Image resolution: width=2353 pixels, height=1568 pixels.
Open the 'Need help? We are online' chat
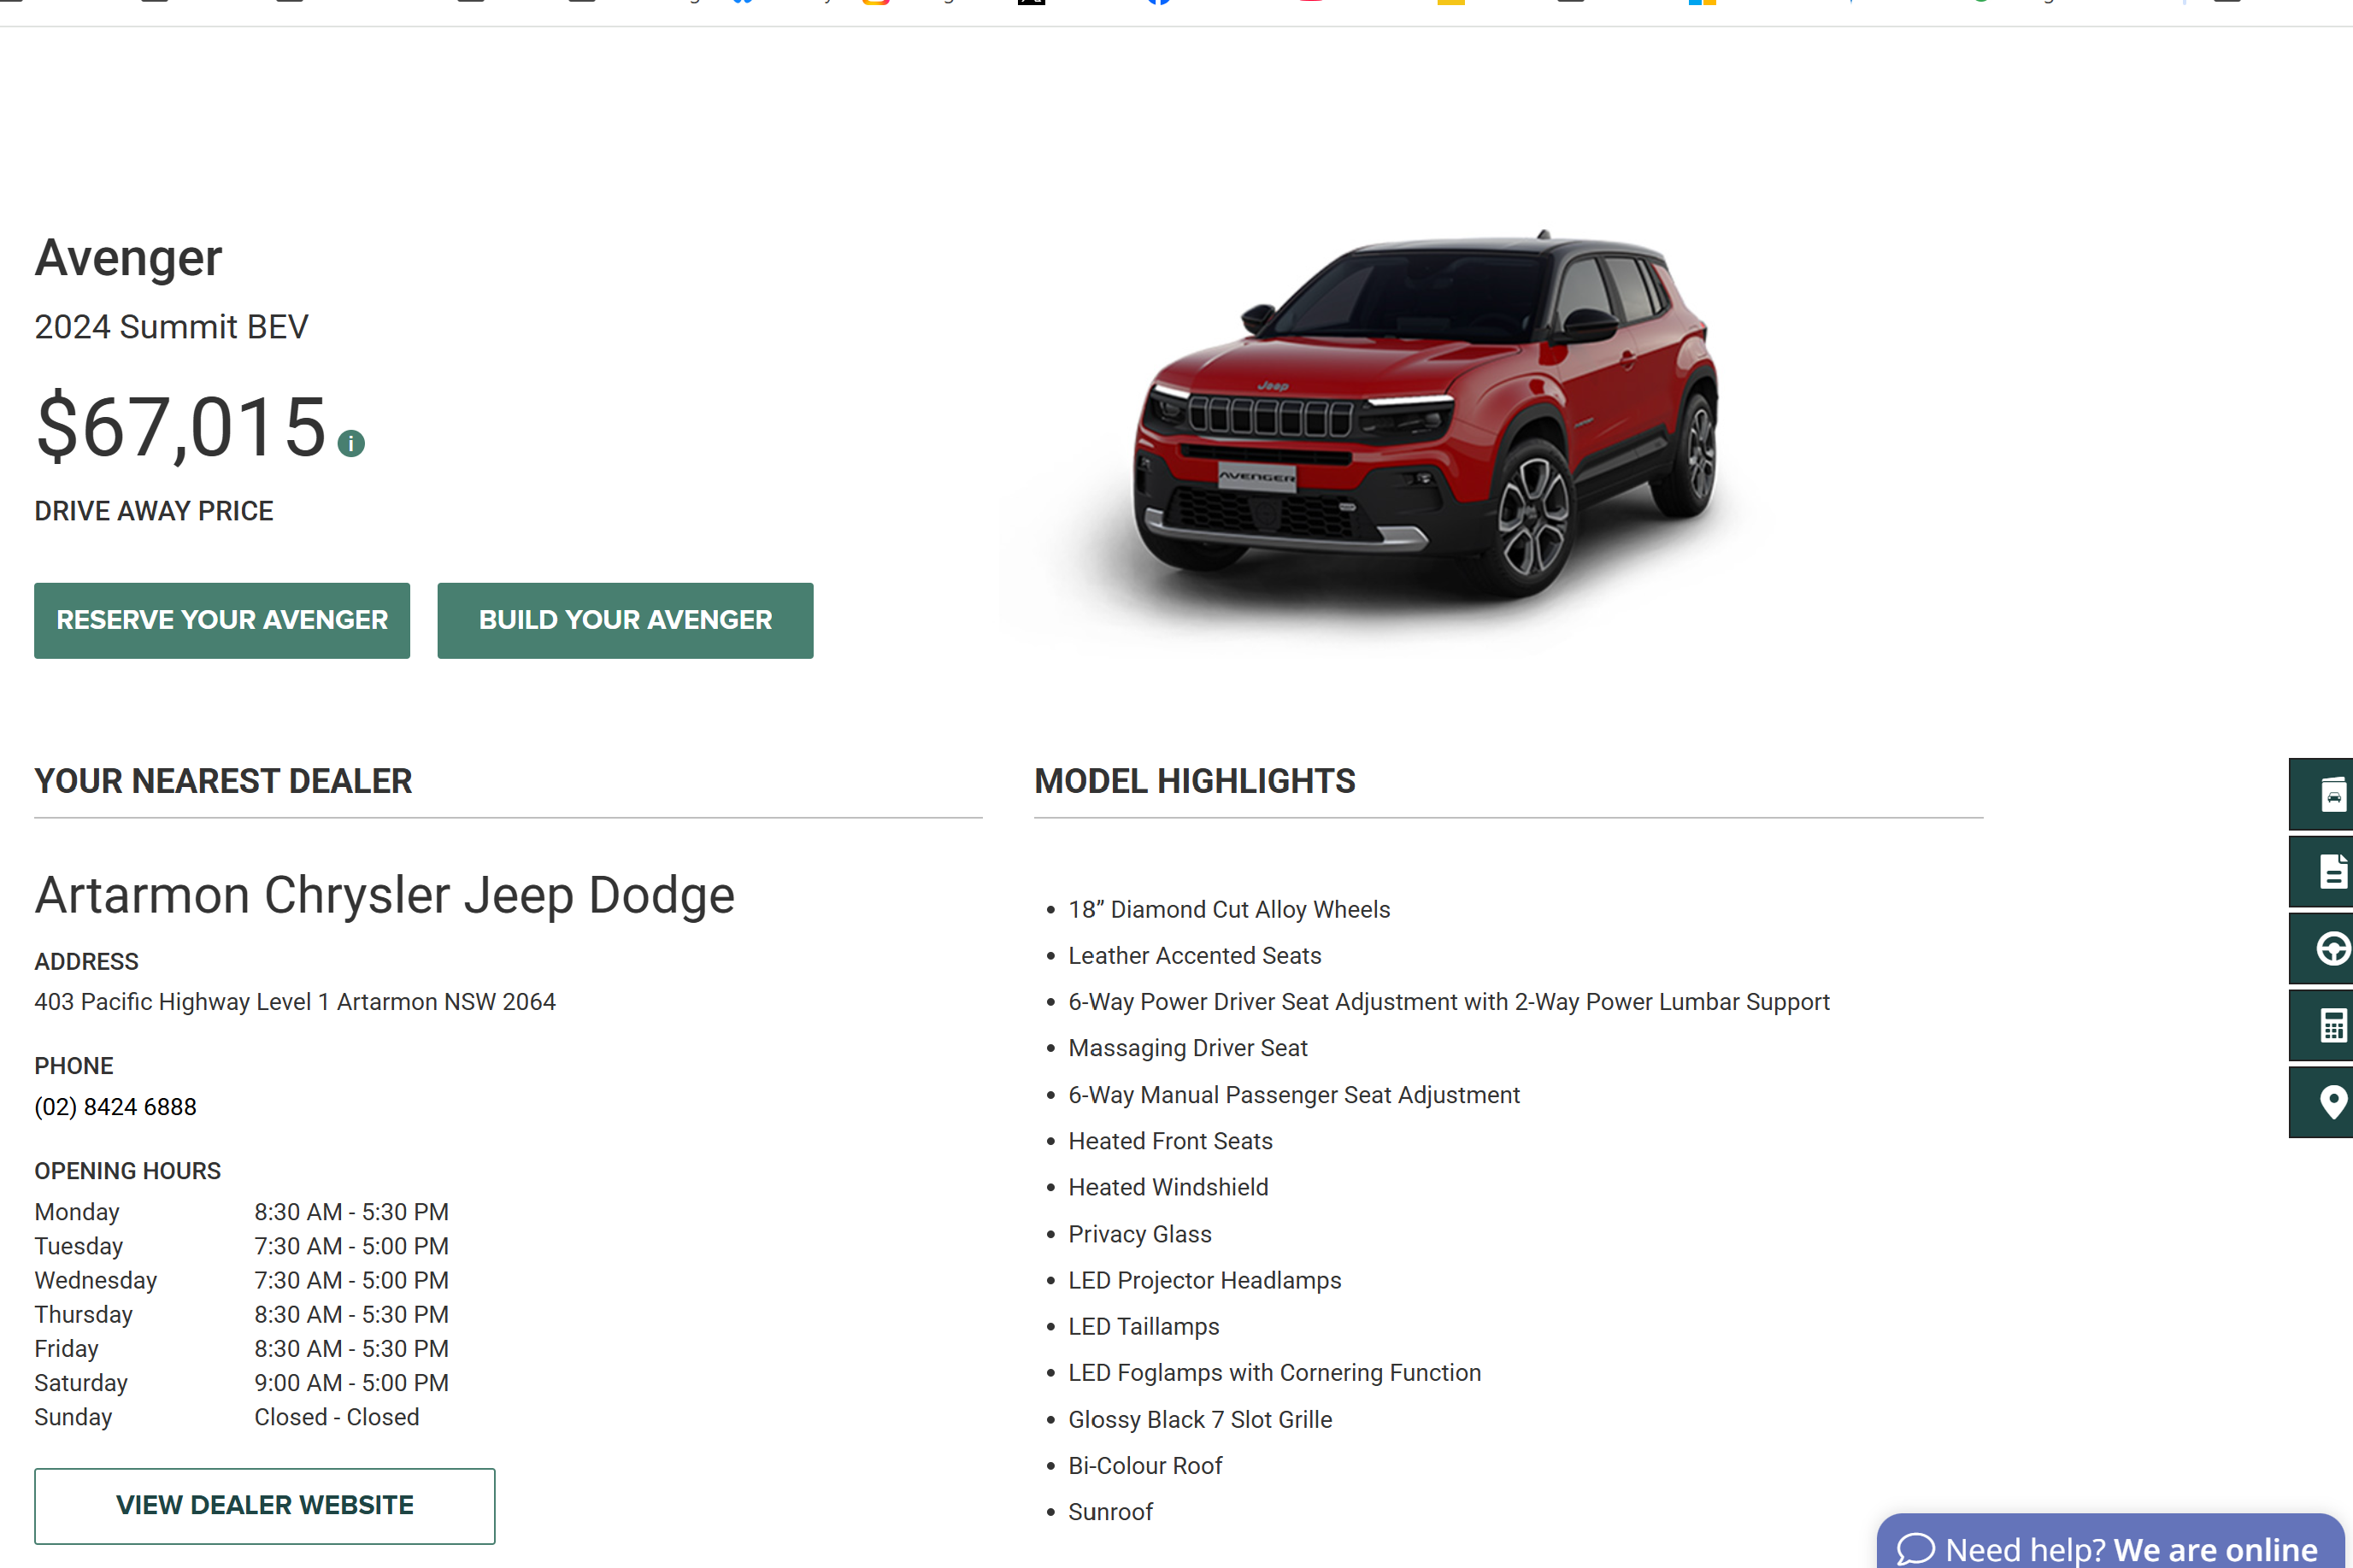pyautogui.click(x=2130, y=1548)
